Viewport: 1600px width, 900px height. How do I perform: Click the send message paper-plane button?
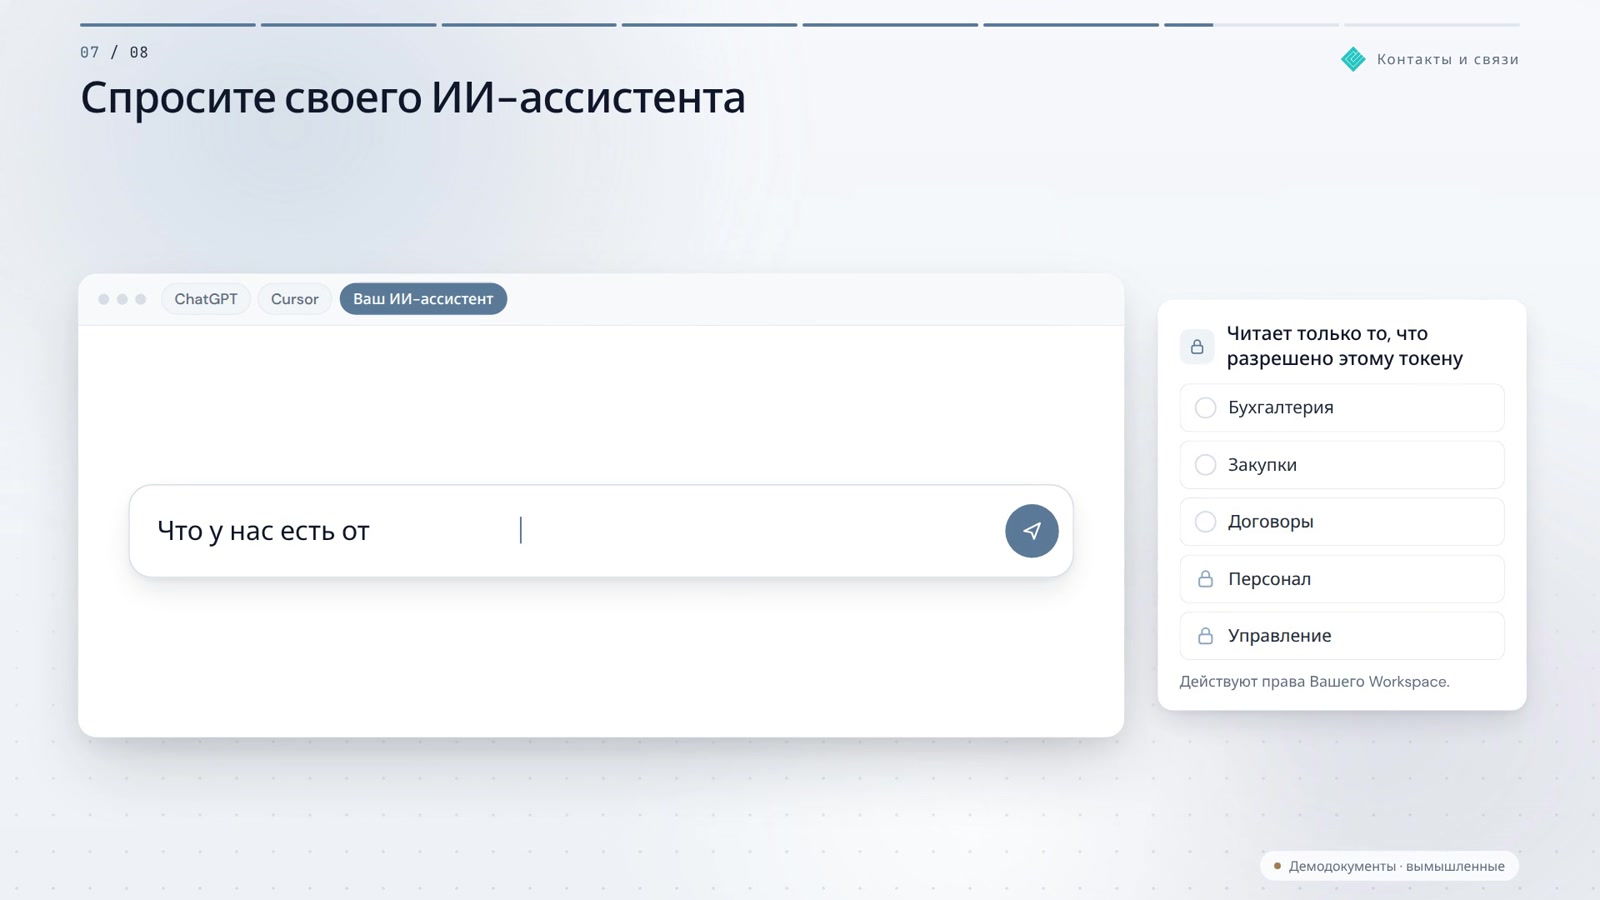tap(1031, 531)
